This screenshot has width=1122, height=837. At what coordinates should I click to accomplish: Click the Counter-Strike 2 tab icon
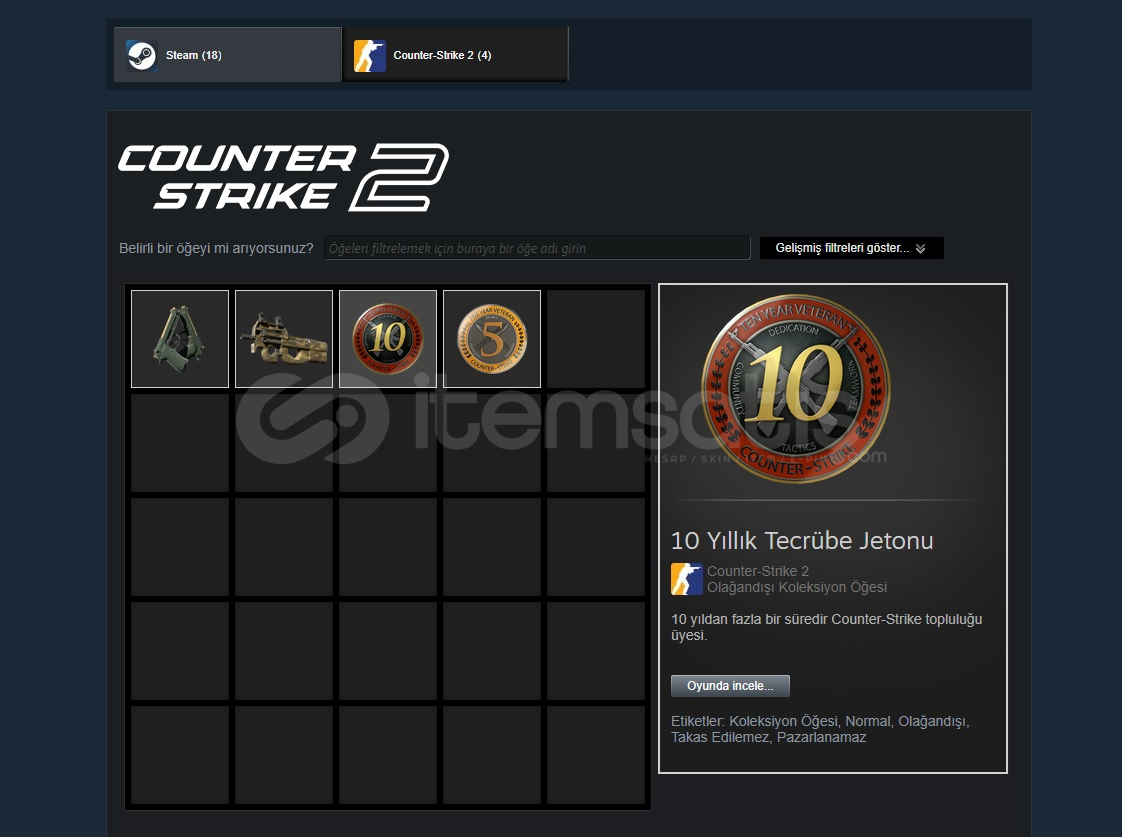370,55
